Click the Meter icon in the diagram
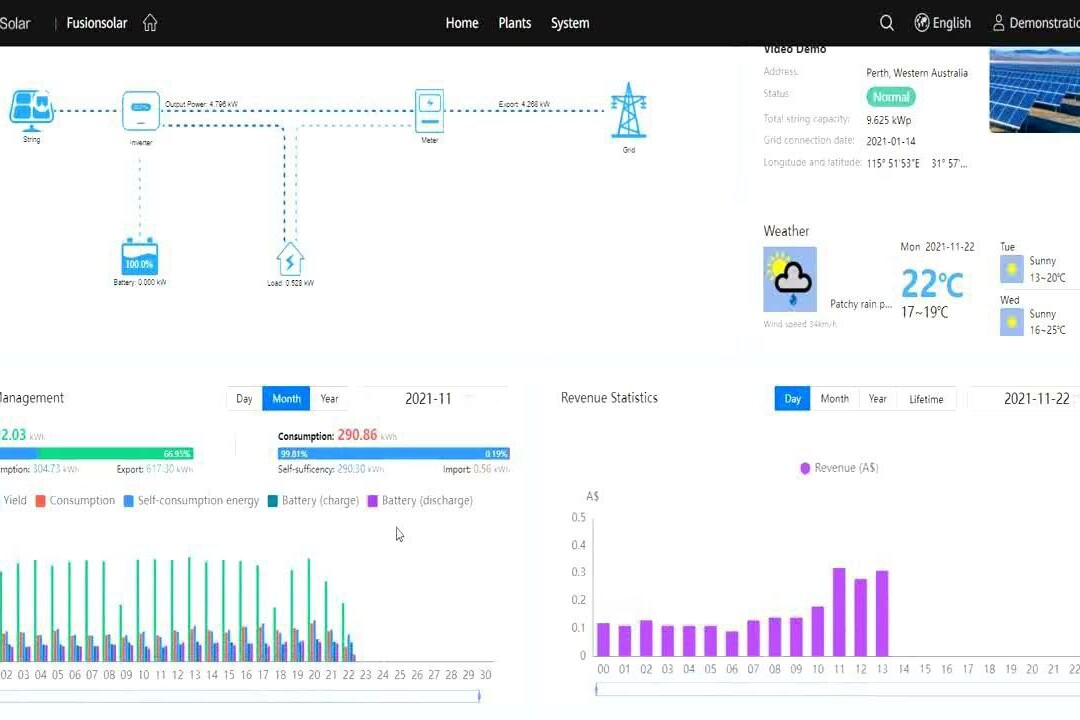This screenshot has width=1080, height=720. 429,110
